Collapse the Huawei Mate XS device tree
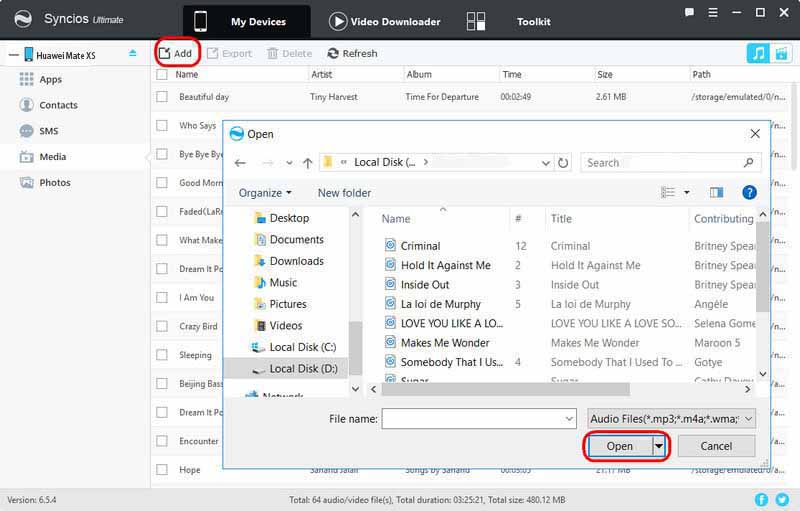This screenshot has height=511, width=800. point(14,55)
